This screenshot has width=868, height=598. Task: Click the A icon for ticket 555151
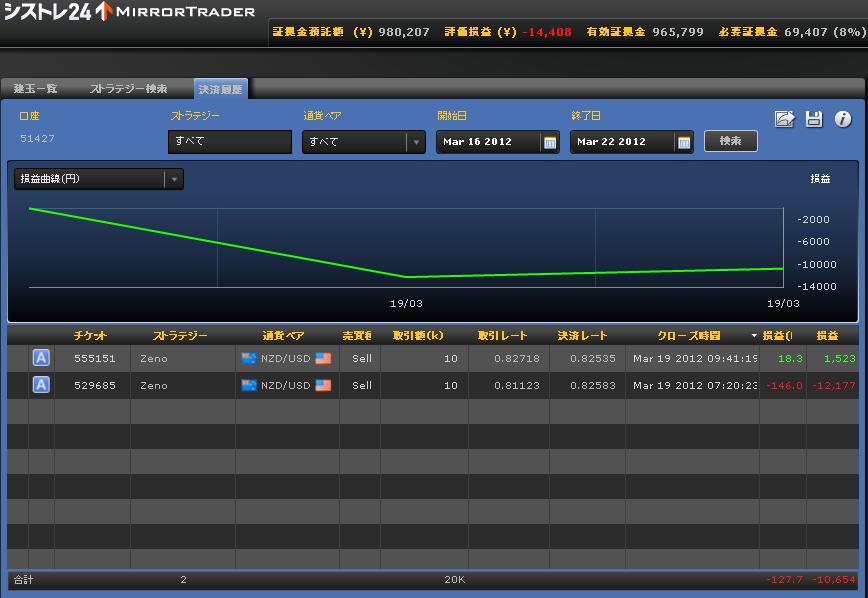[41, 358]
